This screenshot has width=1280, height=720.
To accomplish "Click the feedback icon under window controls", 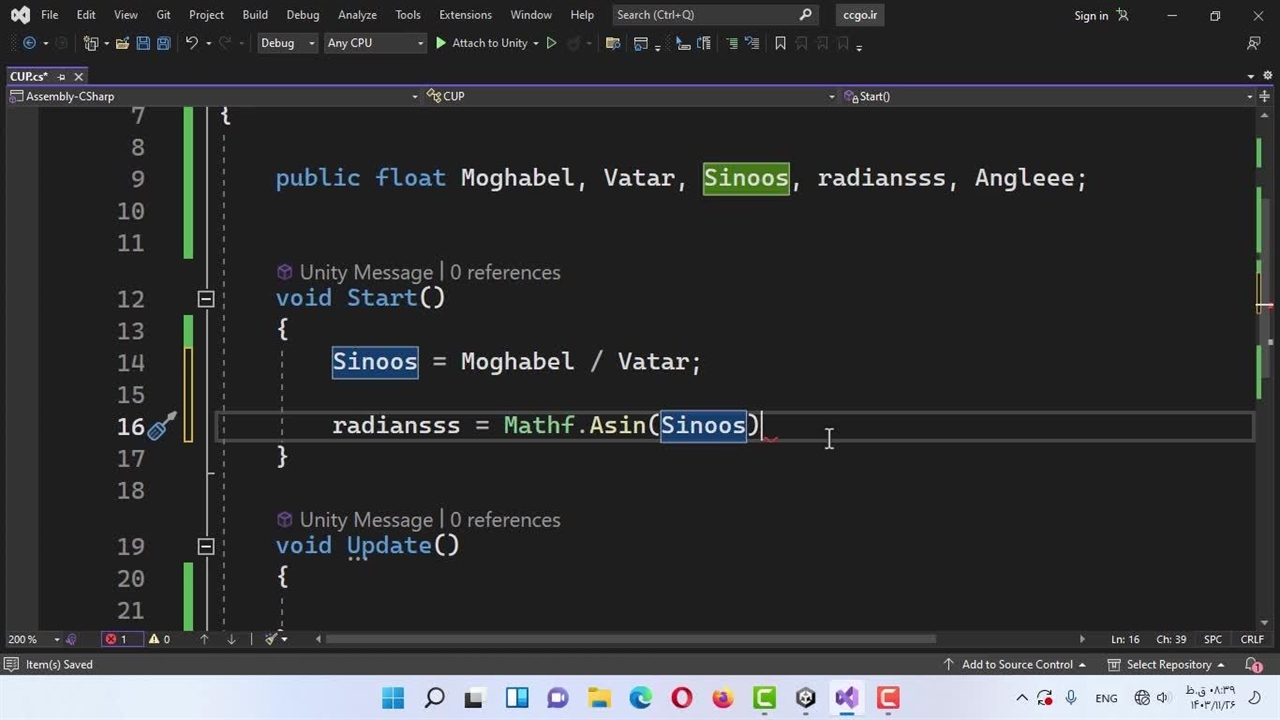I will tap(1253, 43).
